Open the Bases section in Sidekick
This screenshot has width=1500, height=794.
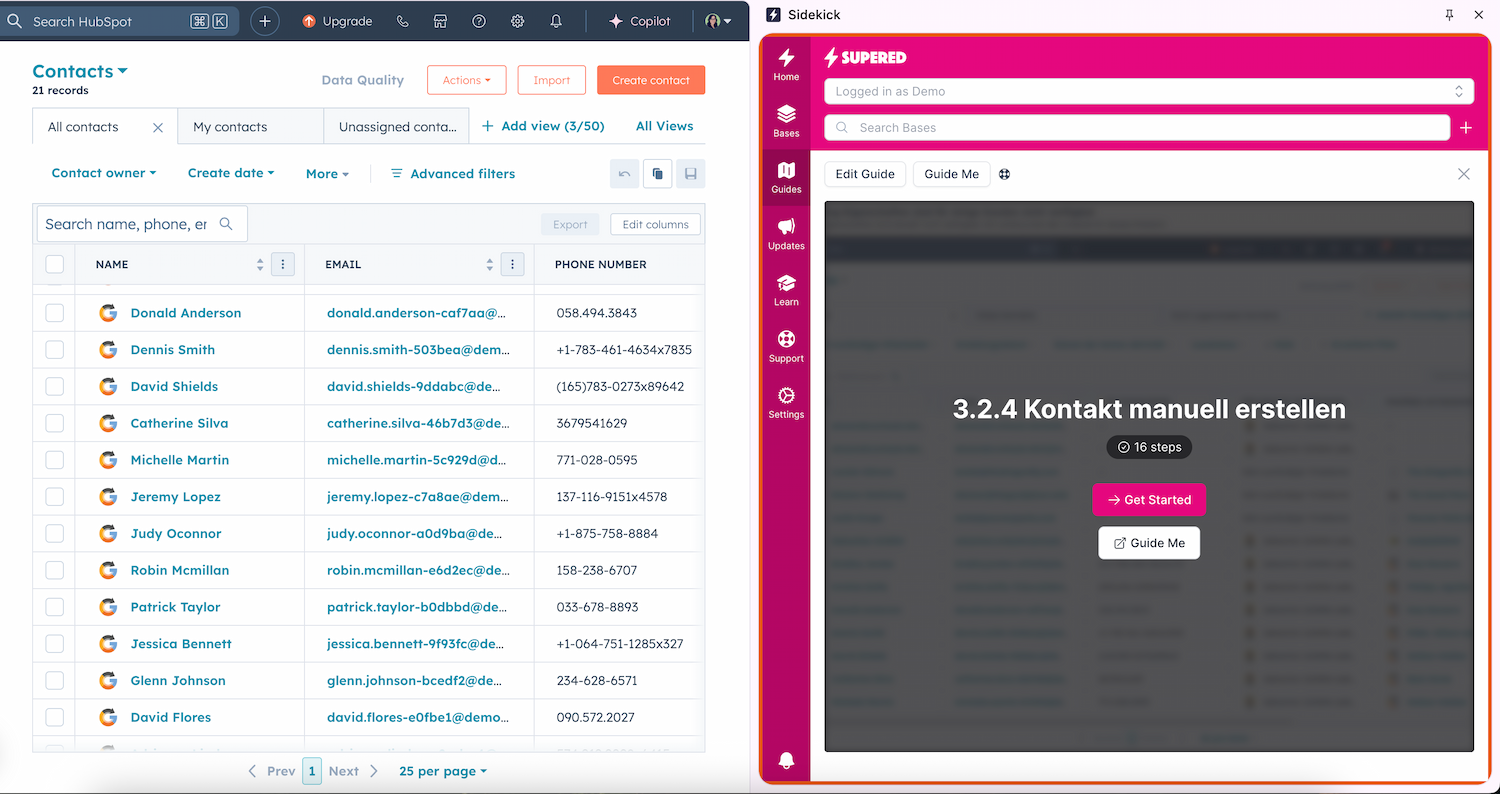click(x=786, y=121)
